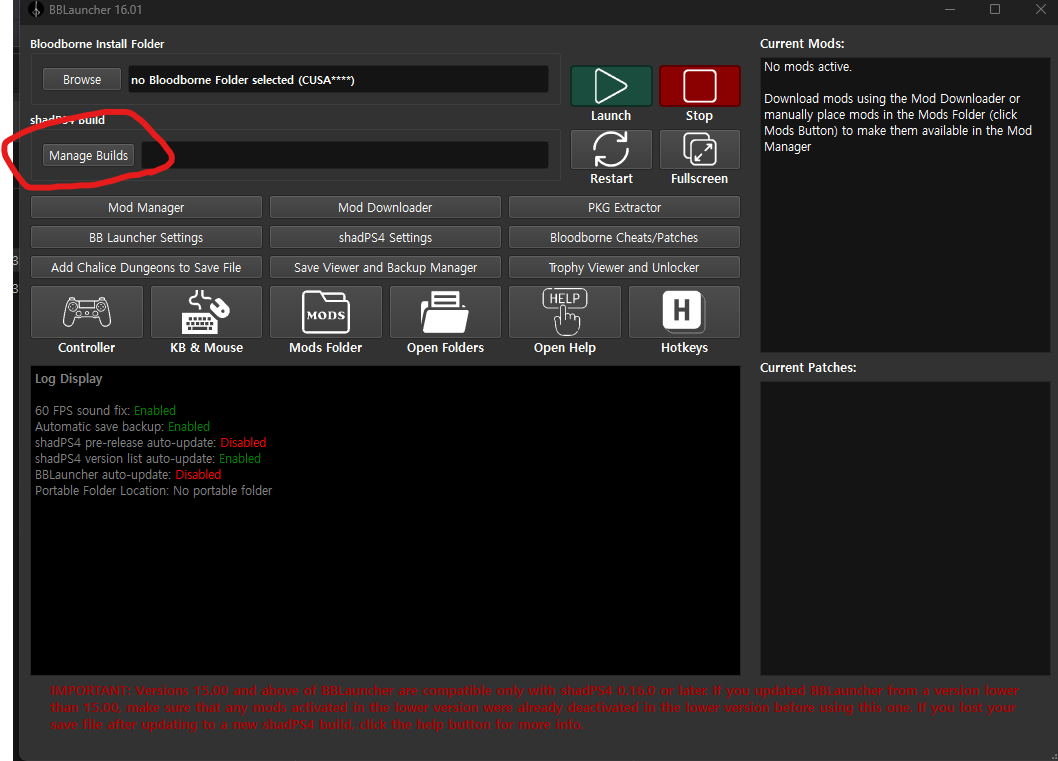This screenshot has width=1058, height=761.
Task: Click the red IMPORTANT version warning text
Action: tap(534, 708)
